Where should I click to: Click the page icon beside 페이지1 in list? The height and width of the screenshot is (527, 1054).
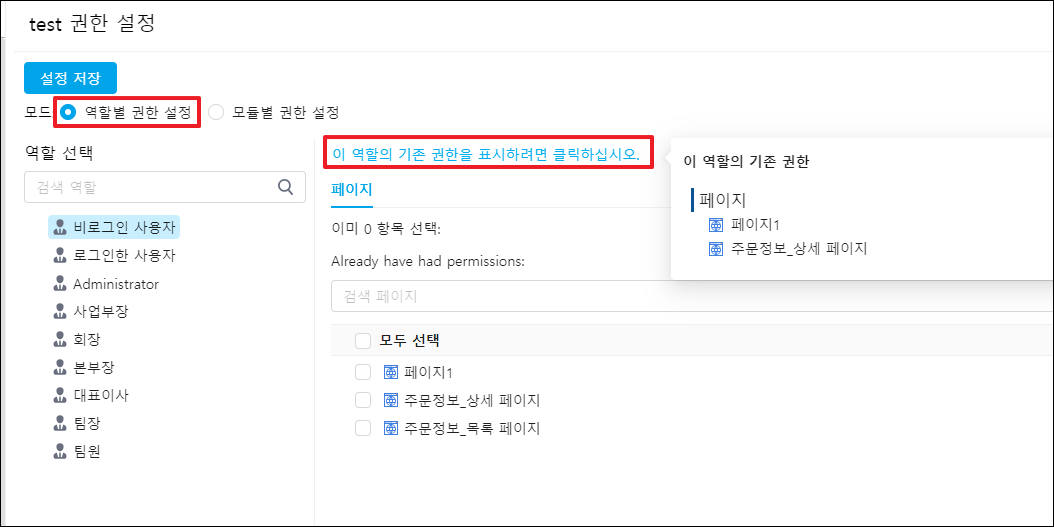[391, 373]
